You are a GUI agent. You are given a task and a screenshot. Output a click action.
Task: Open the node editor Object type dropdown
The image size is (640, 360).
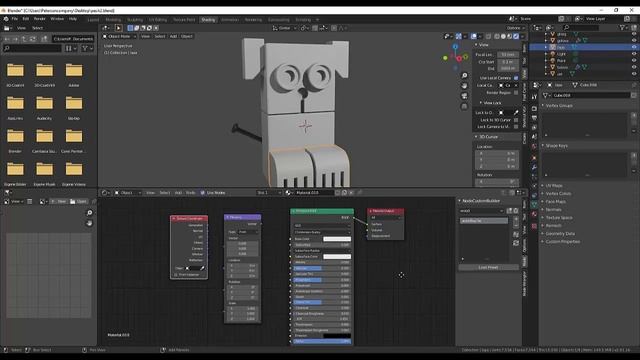(x=128, y=193)
